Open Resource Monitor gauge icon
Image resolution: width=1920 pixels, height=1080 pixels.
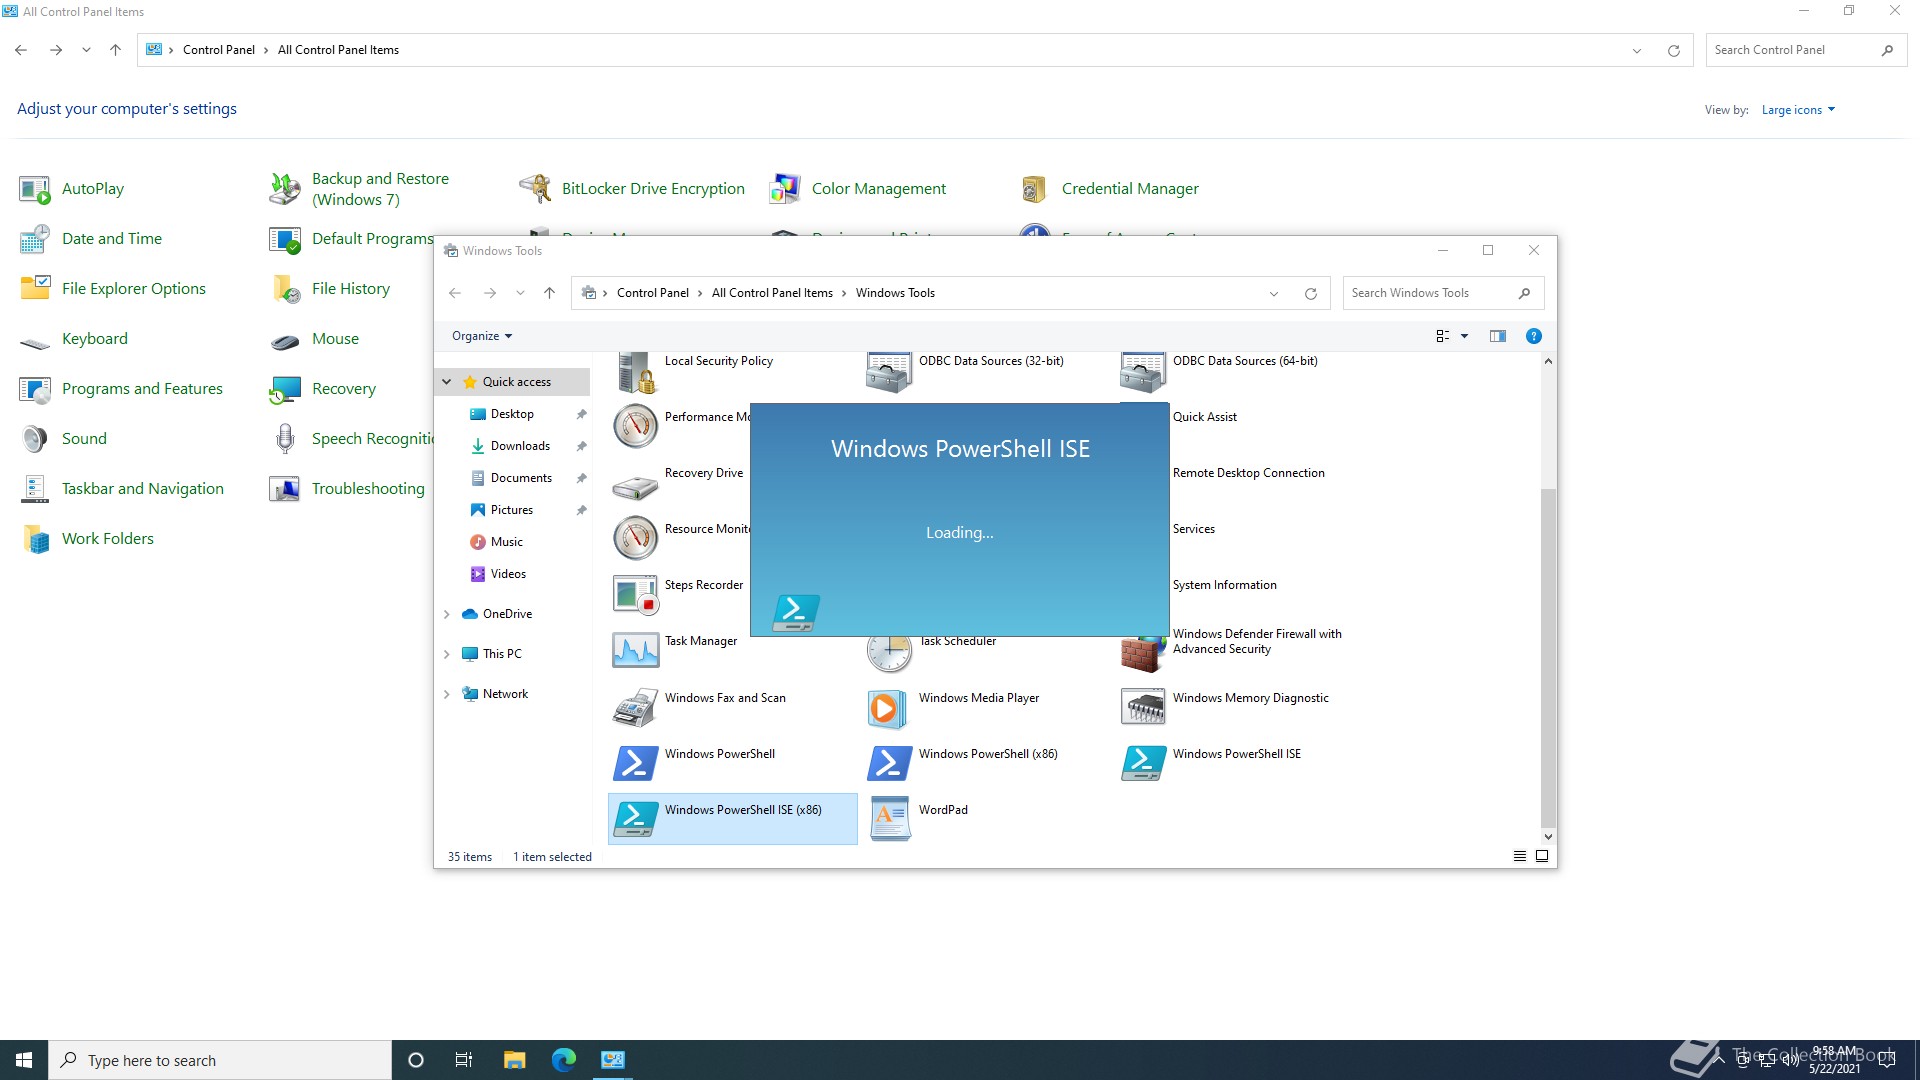click(636, 538)
